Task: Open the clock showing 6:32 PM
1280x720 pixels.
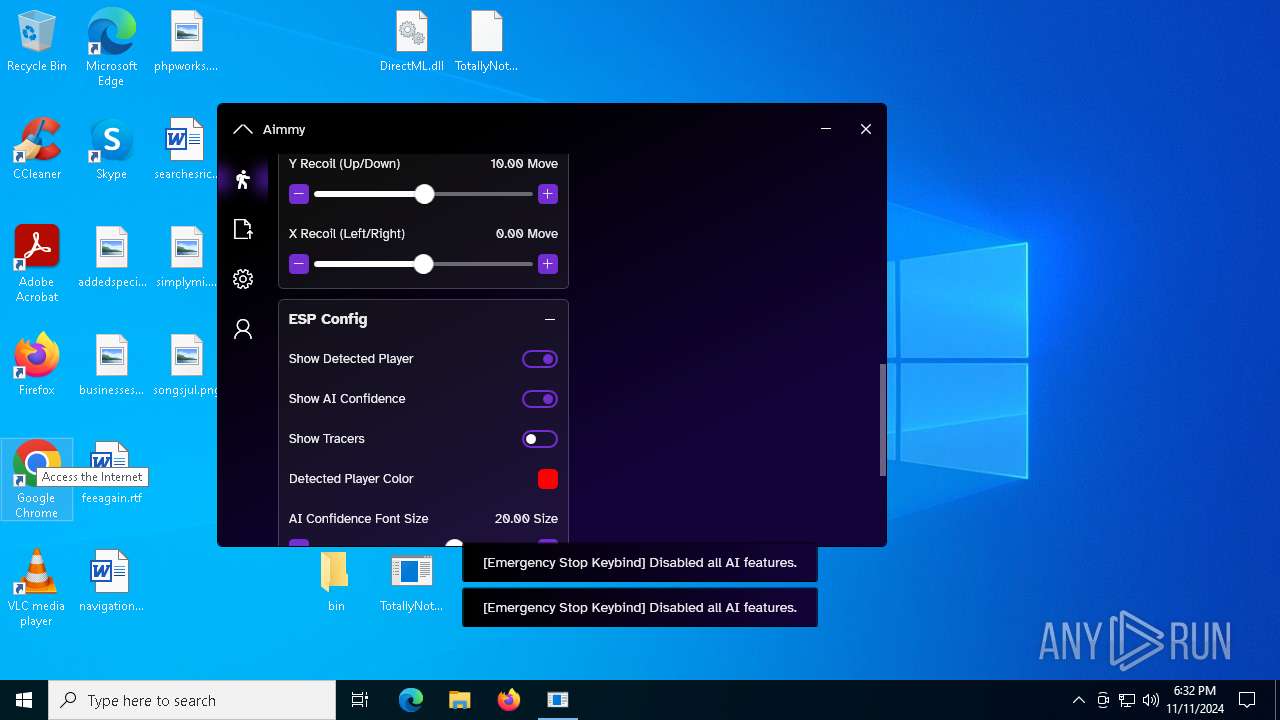Action: click(x=1195, y=700)
